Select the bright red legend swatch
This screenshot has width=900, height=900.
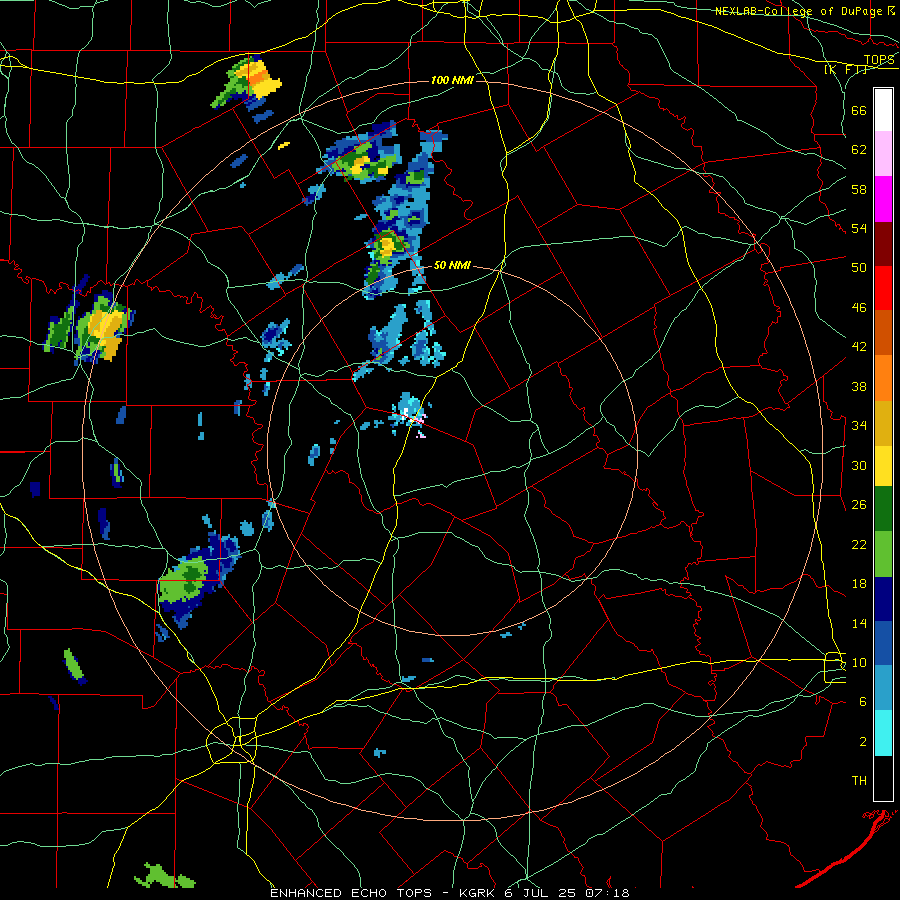(x=883, y=288)
